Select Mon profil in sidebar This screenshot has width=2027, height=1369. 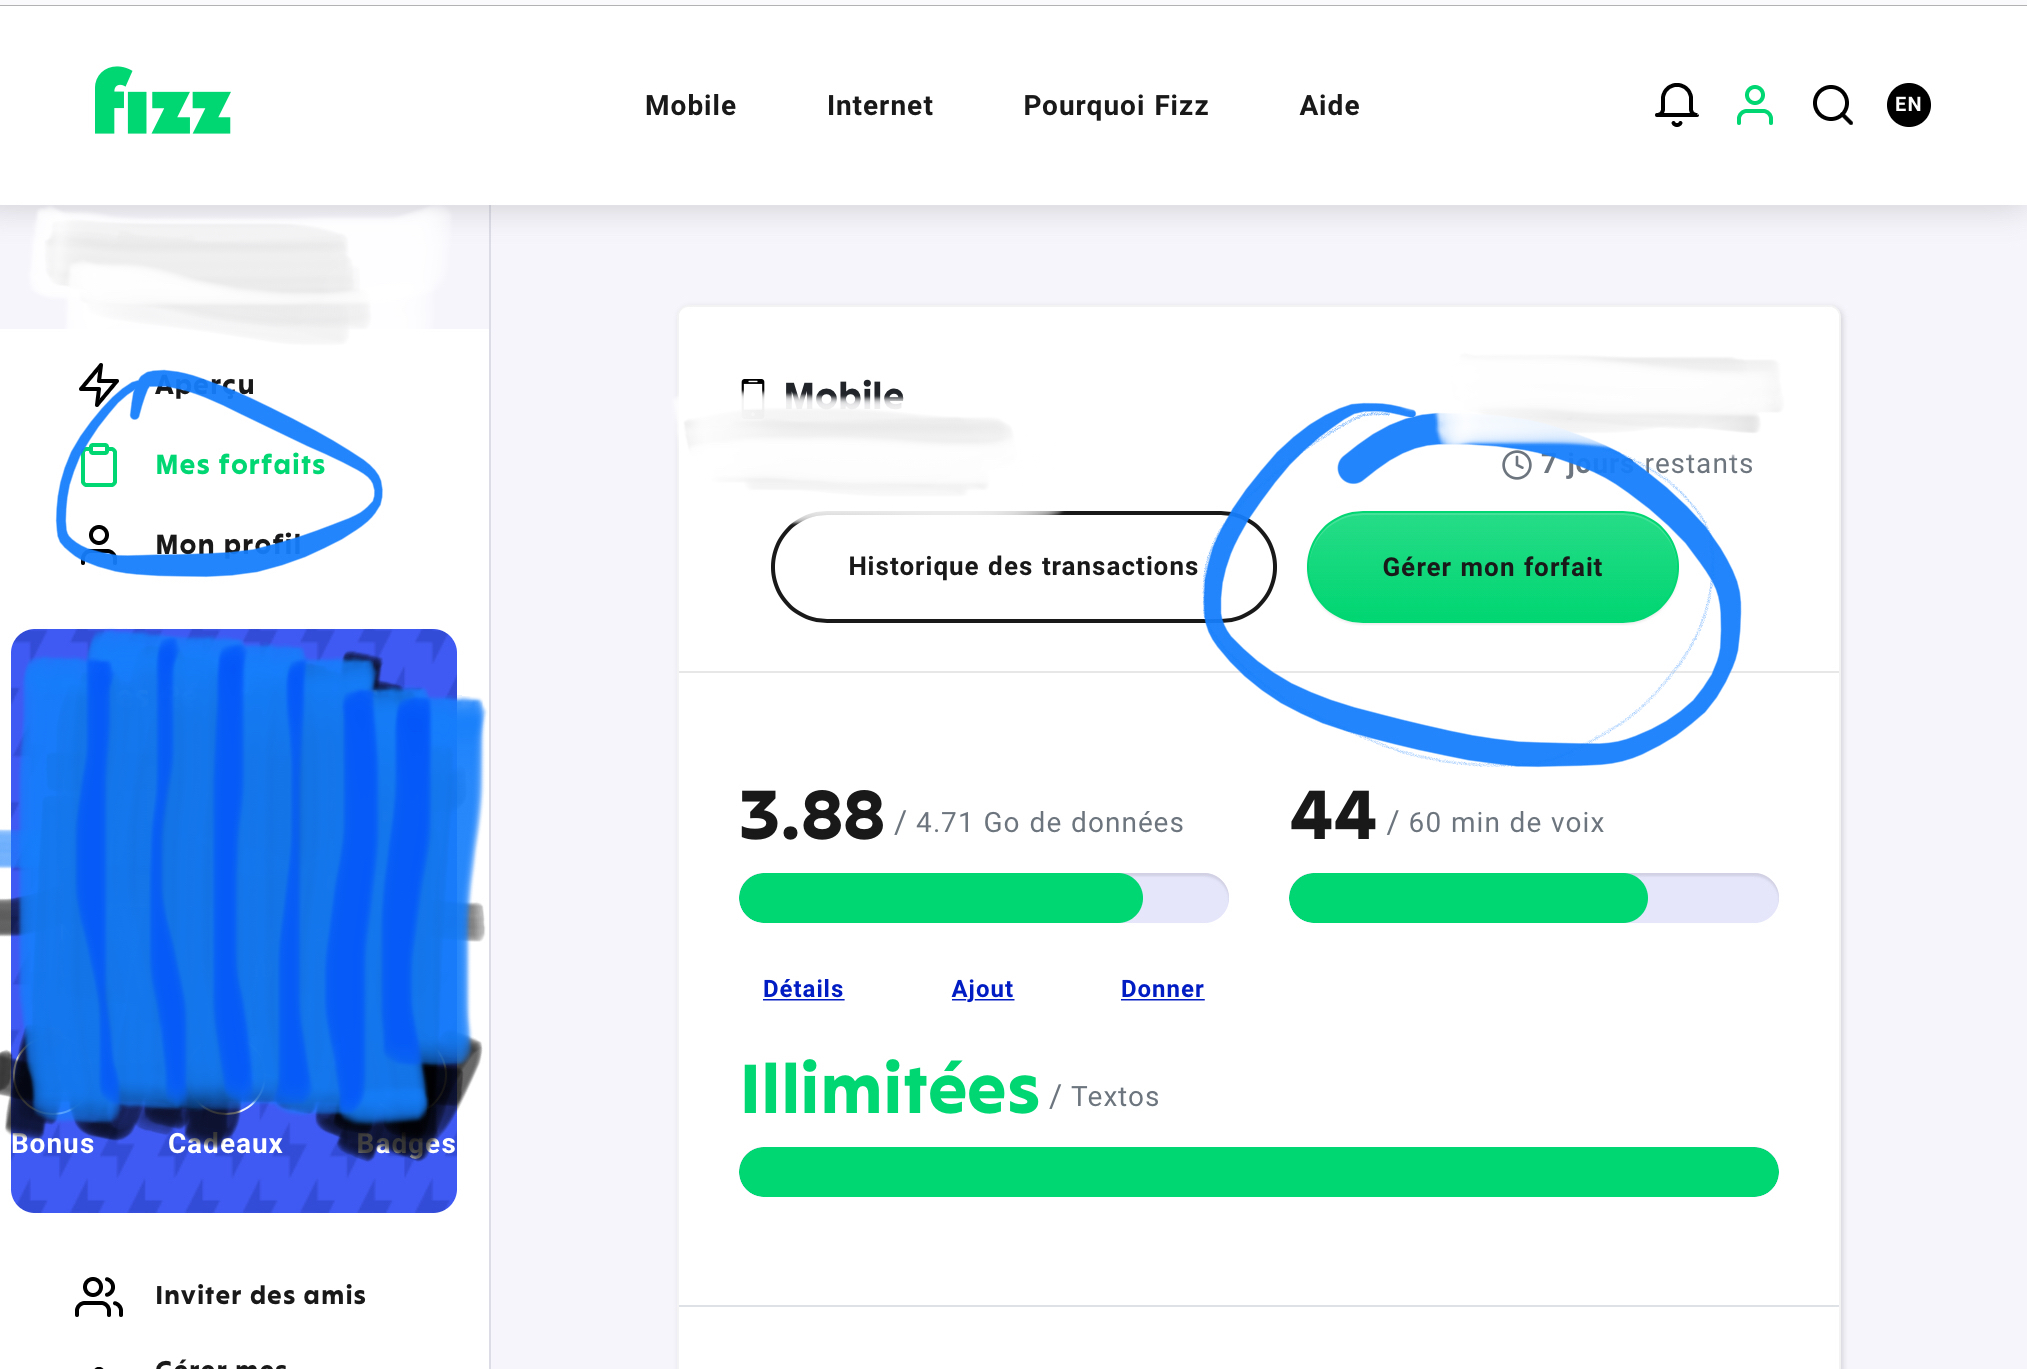pyautogui.click(x=228, y=545)
